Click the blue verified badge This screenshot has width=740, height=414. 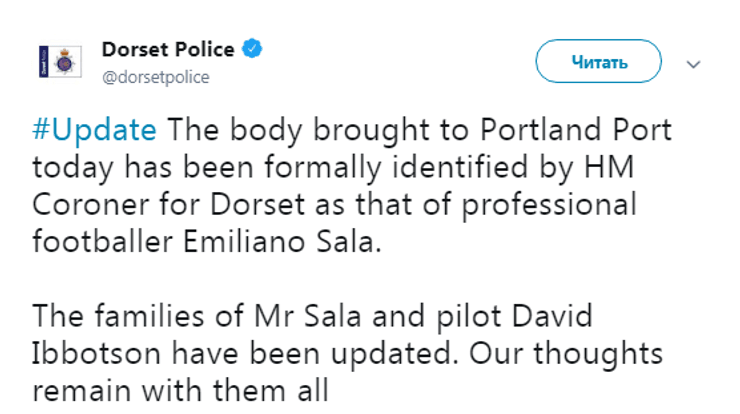click(x=255, y=49)
